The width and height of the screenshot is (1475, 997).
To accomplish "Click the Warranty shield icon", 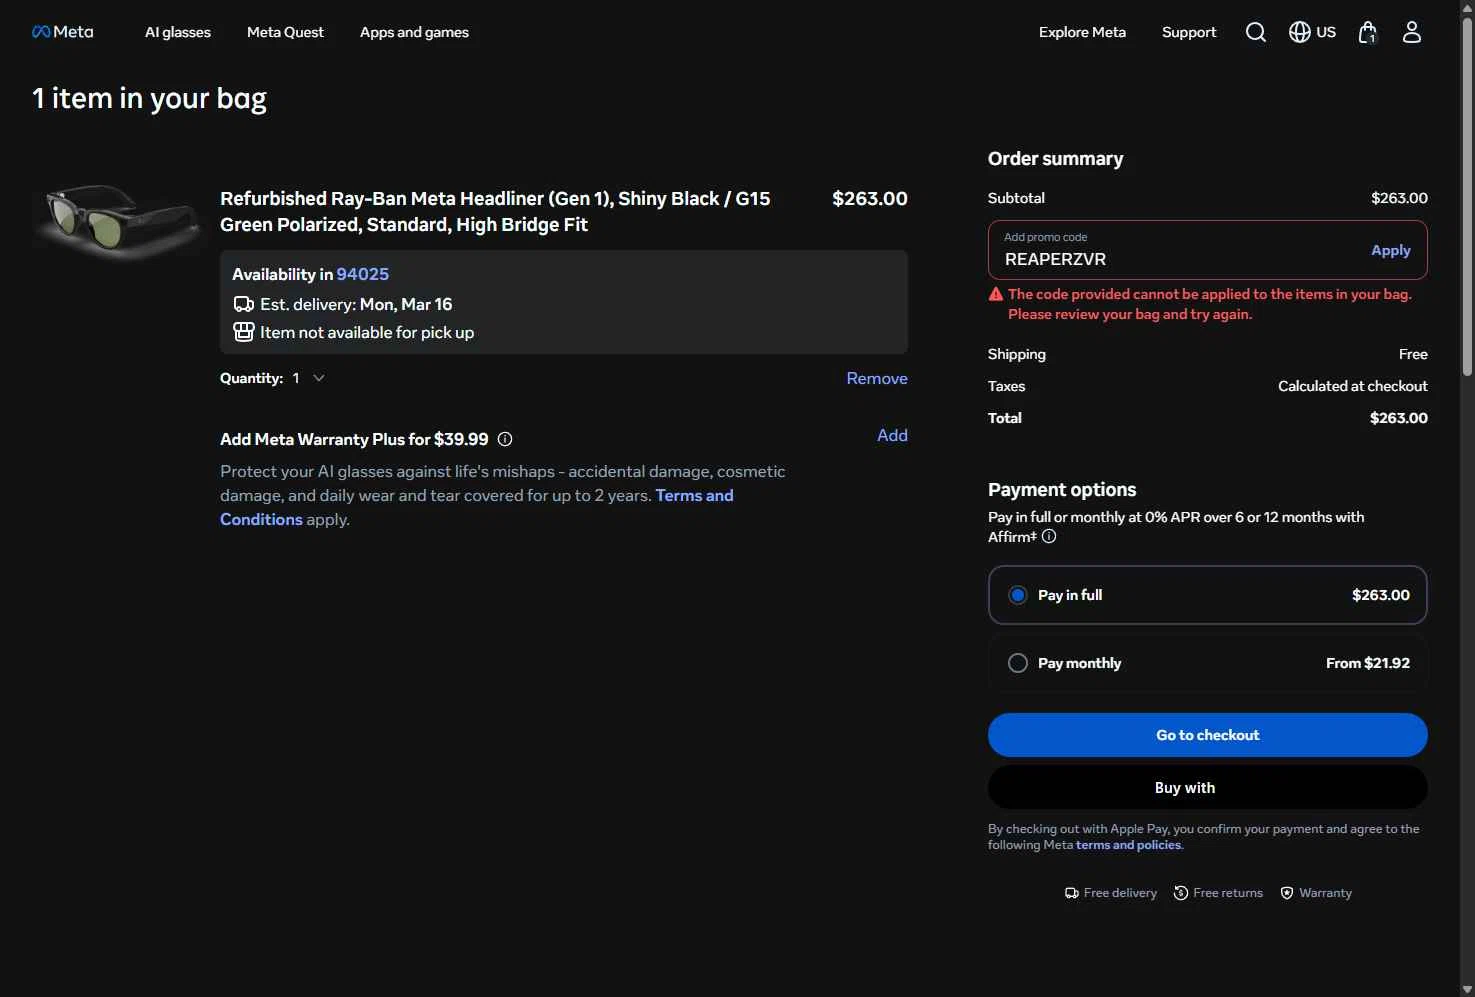I will click(x=1287, y=893).
